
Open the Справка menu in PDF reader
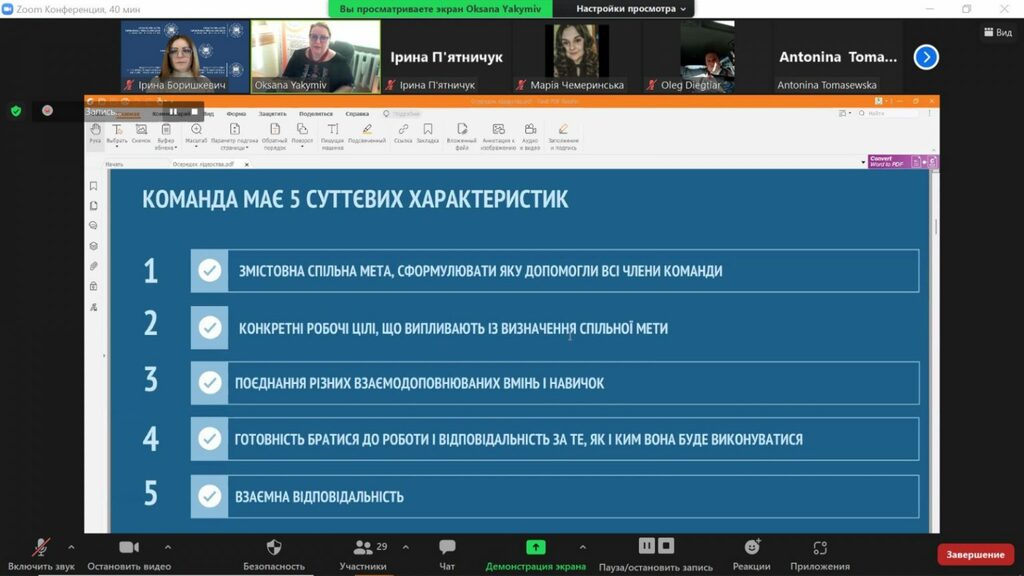point(357,114)
